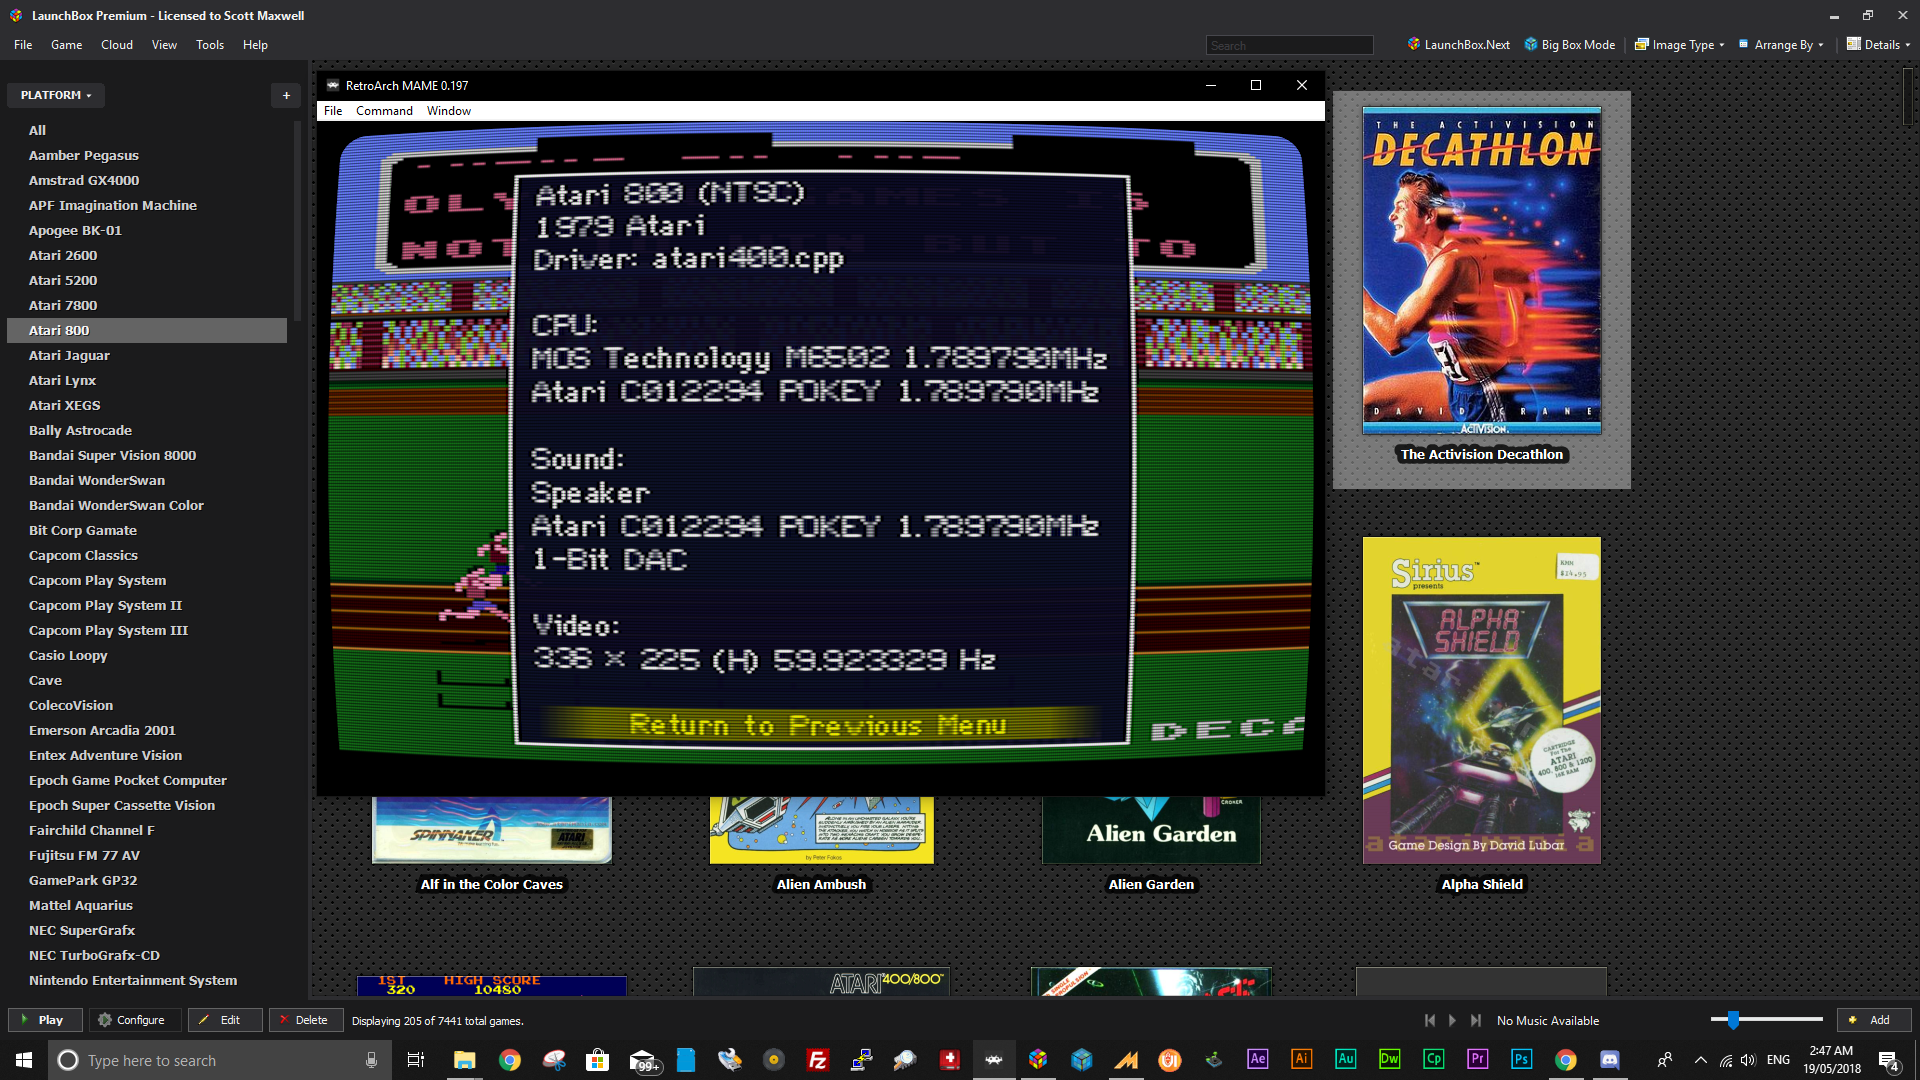Image resolution: width=1920 pixels, height=1080 pixels.
Task: Open Microsoft Store from taskbar
Action: click(597, 1060)
